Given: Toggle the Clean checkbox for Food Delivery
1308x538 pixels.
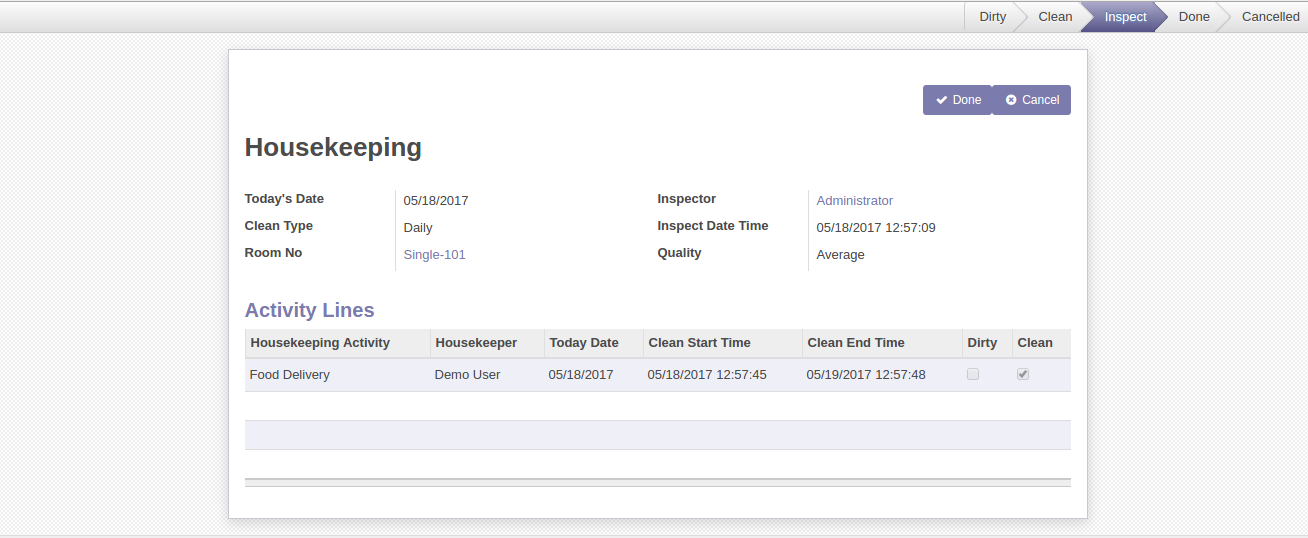Looking at the screenshot, I should coord(1023,374).
